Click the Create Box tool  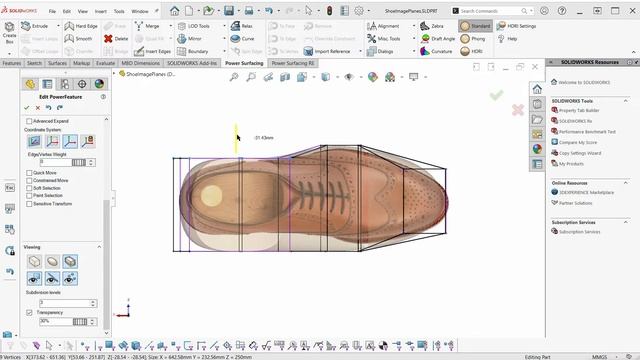pyautogui.click(x=9, y=33)
